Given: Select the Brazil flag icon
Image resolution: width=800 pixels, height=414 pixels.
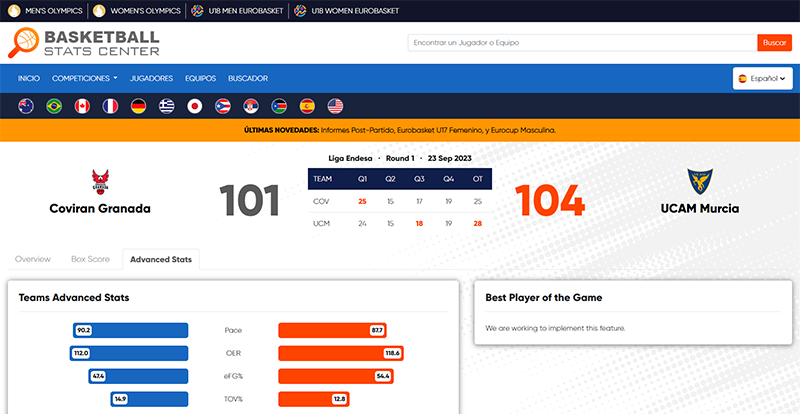Looking at the screenshot, I should [54, 106].
